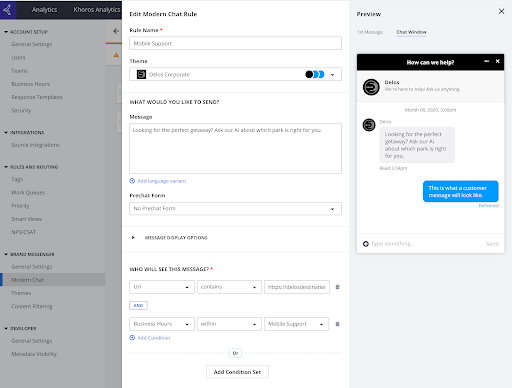Delete the Url contains condition row
The image size is (512, 388).
coord(337,287)
